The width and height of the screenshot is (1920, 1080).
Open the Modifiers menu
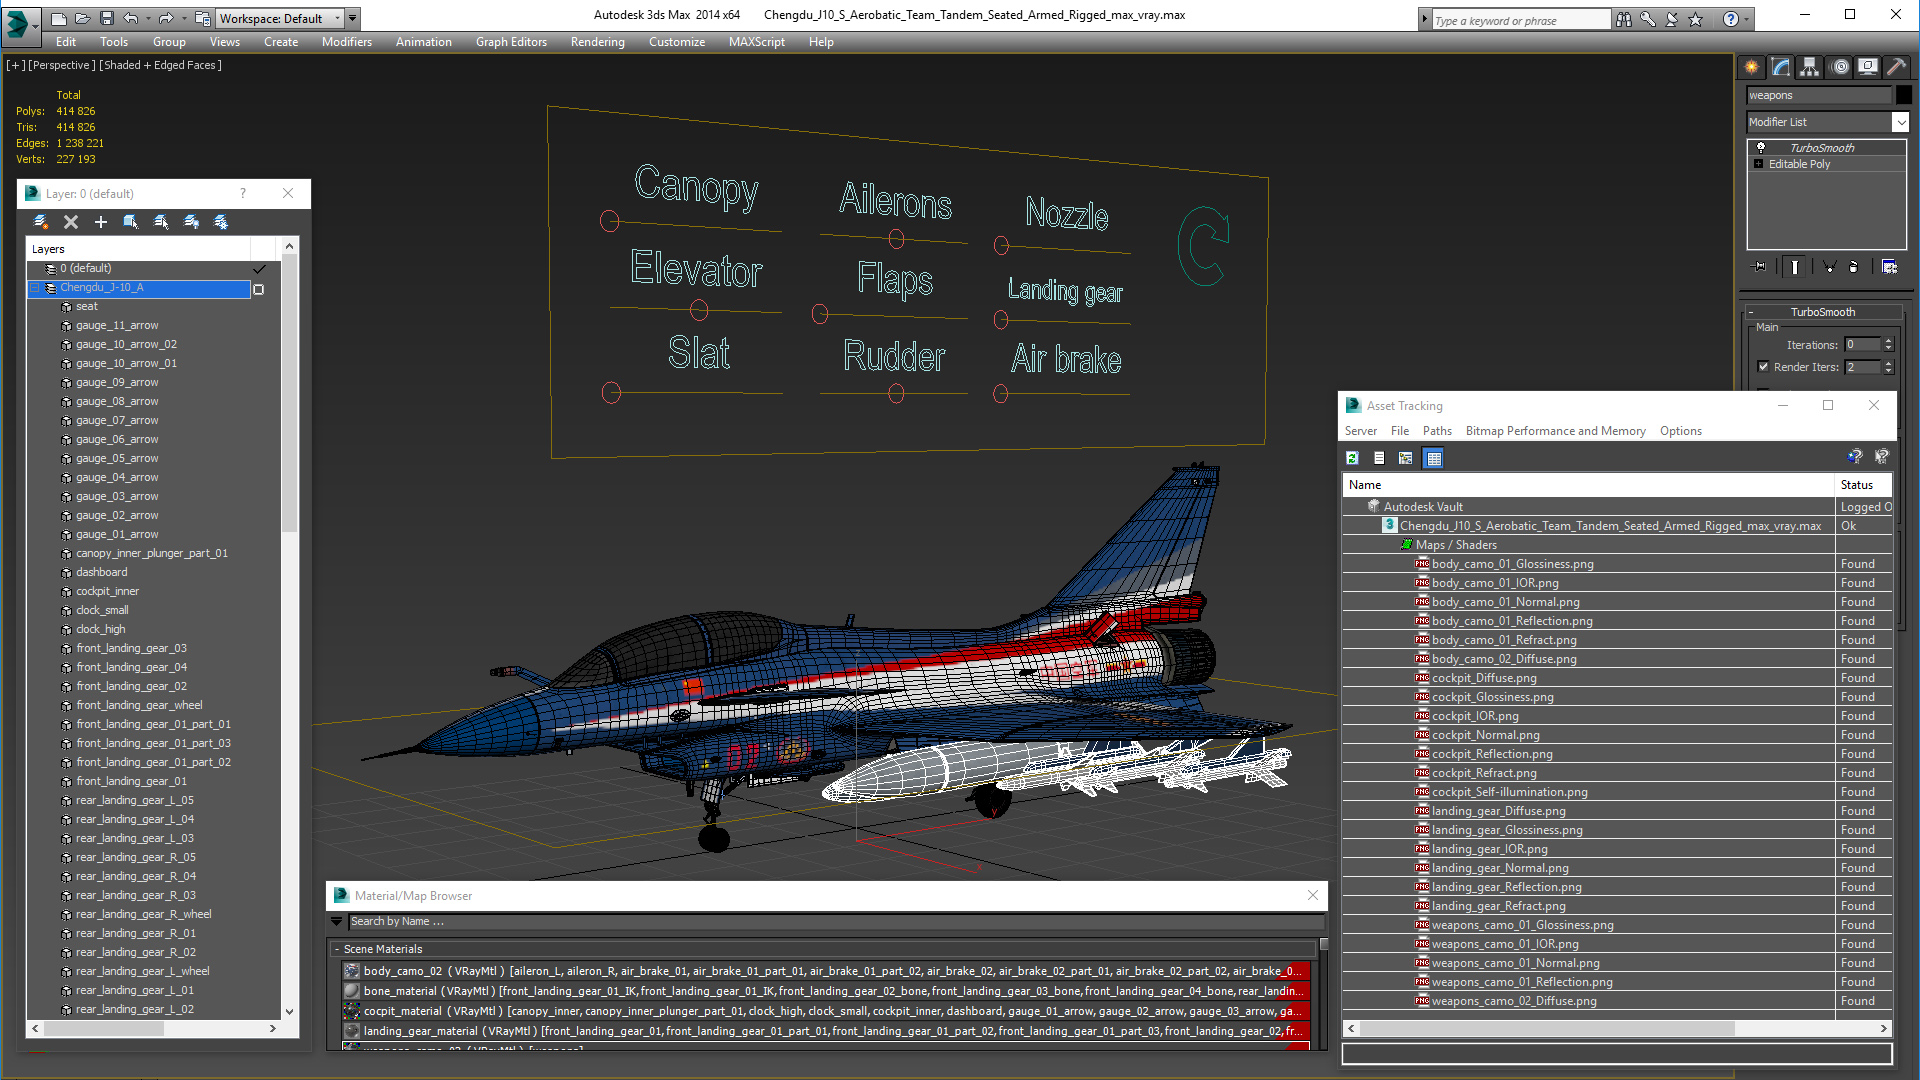pos(347,42)
